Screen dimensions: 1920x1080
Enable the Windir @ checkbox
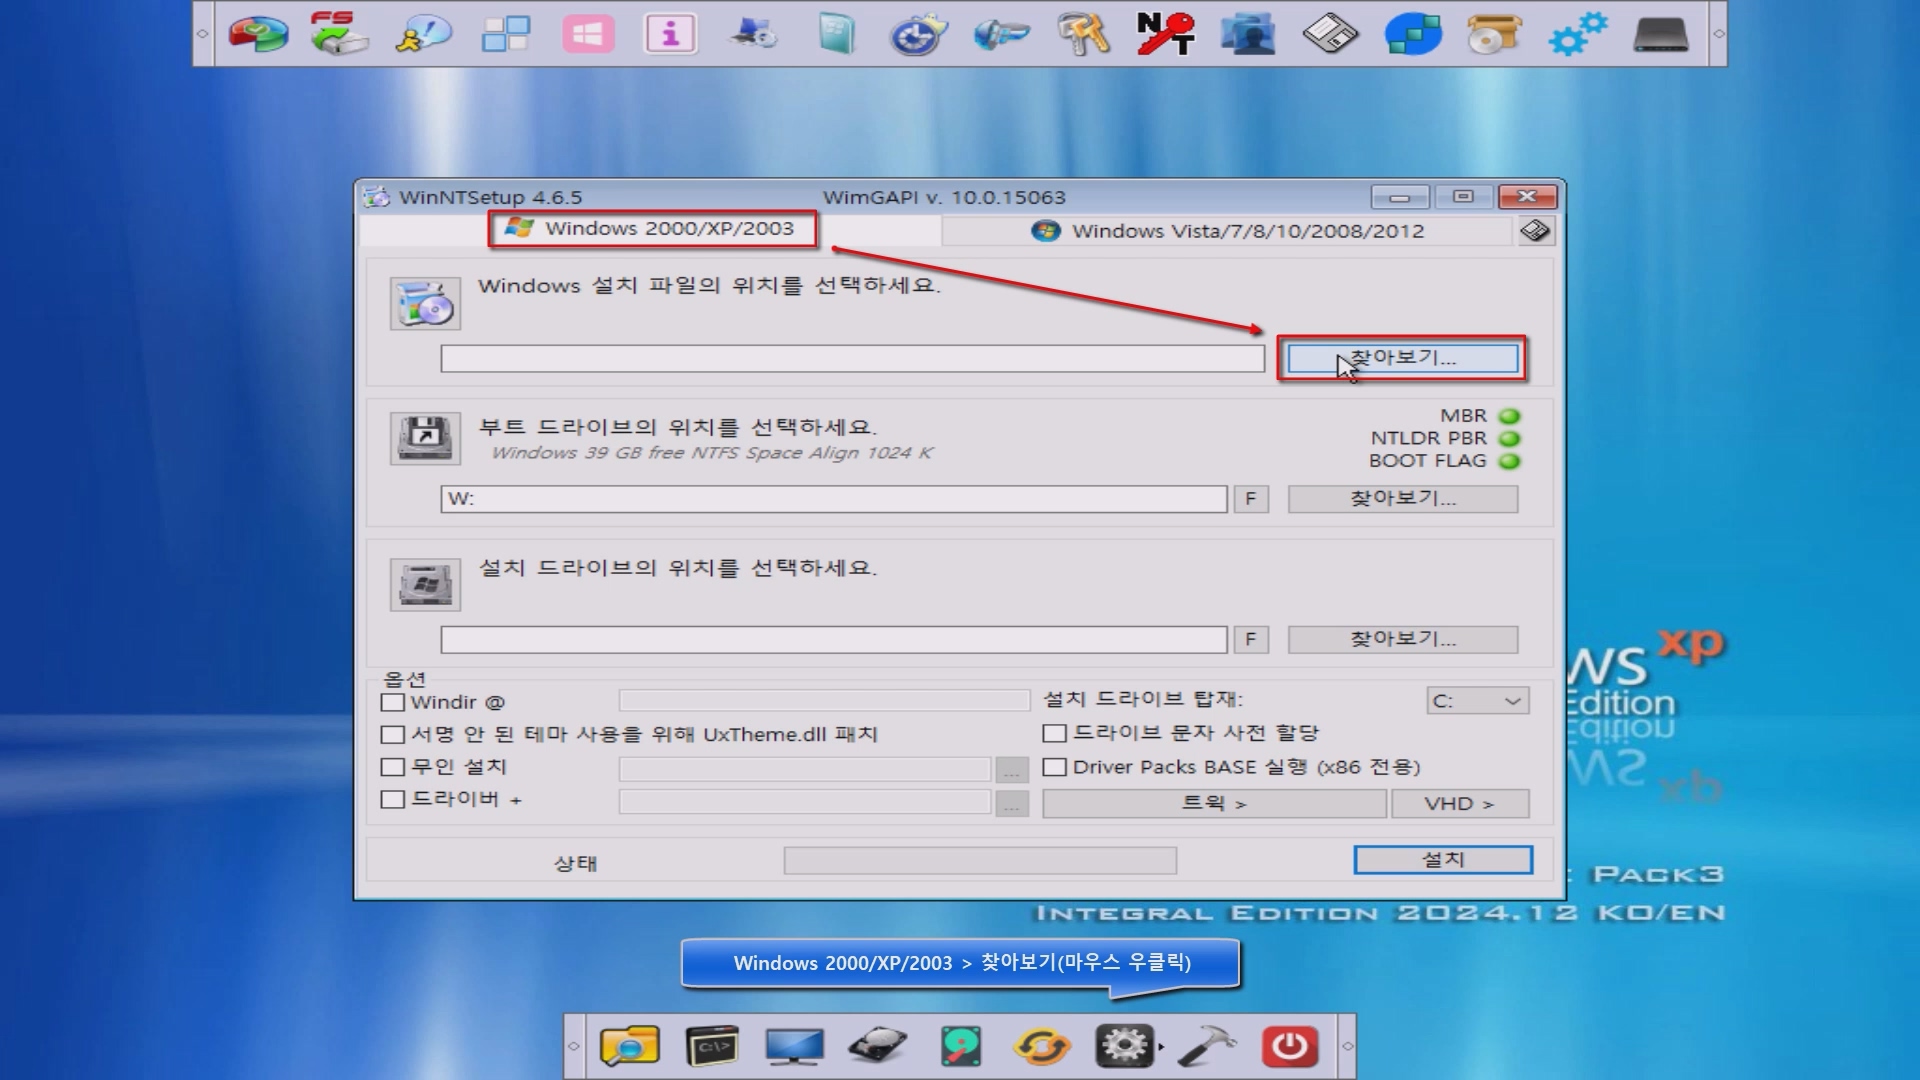(393, 702)
